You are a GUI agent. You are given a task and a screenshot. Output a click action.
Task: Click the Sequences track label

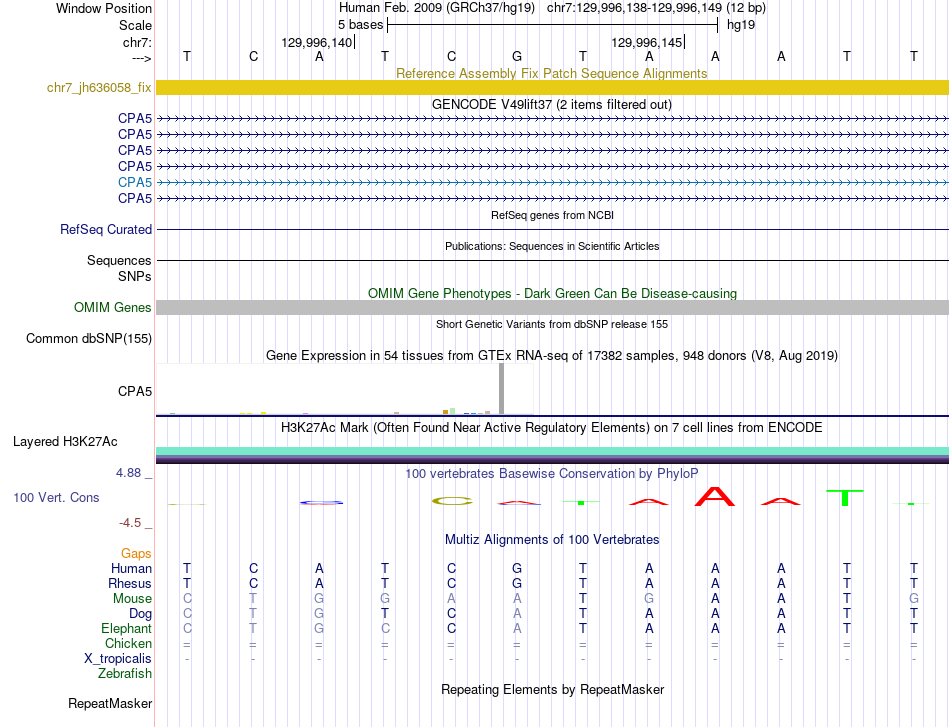pos(119,261)
